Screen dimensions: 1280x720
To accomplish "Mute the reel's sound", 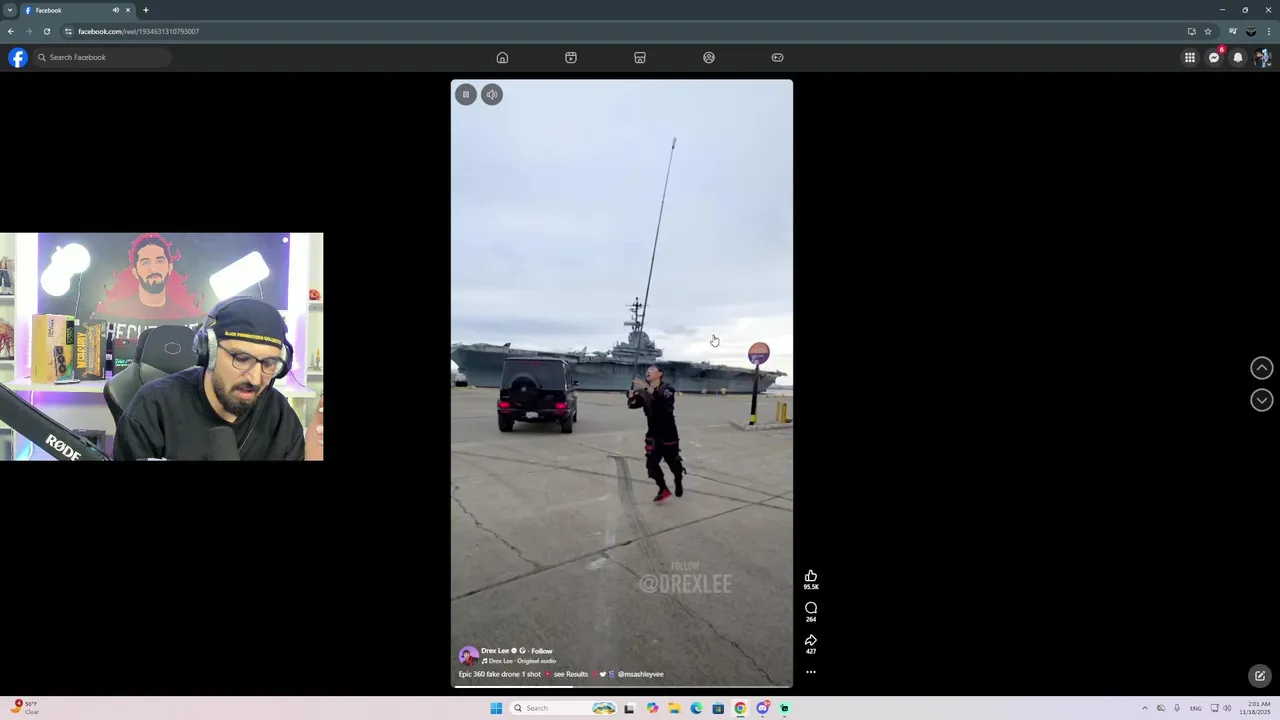I will click(x=491, y=94).
